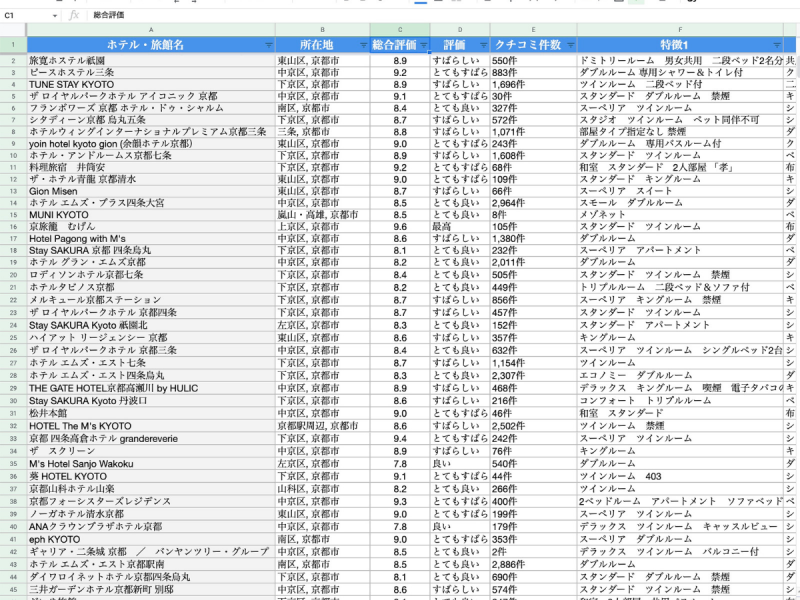The width and height of the screenshot is (800, 600).
Task: Open filter menu for 所在地 column
Action: pyautogui.click(x=363, y=45)
